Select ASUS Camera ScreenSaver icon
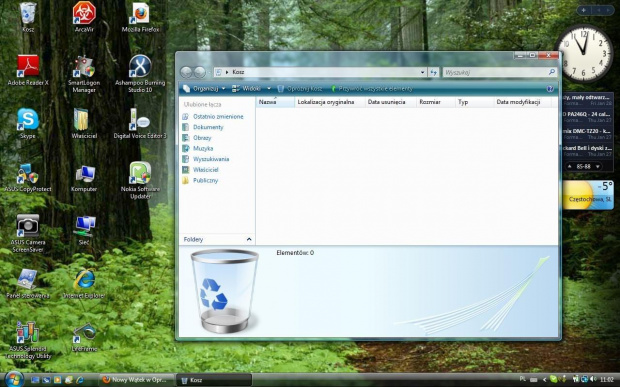This screenshot has width=620, height=387. [28, 233]
